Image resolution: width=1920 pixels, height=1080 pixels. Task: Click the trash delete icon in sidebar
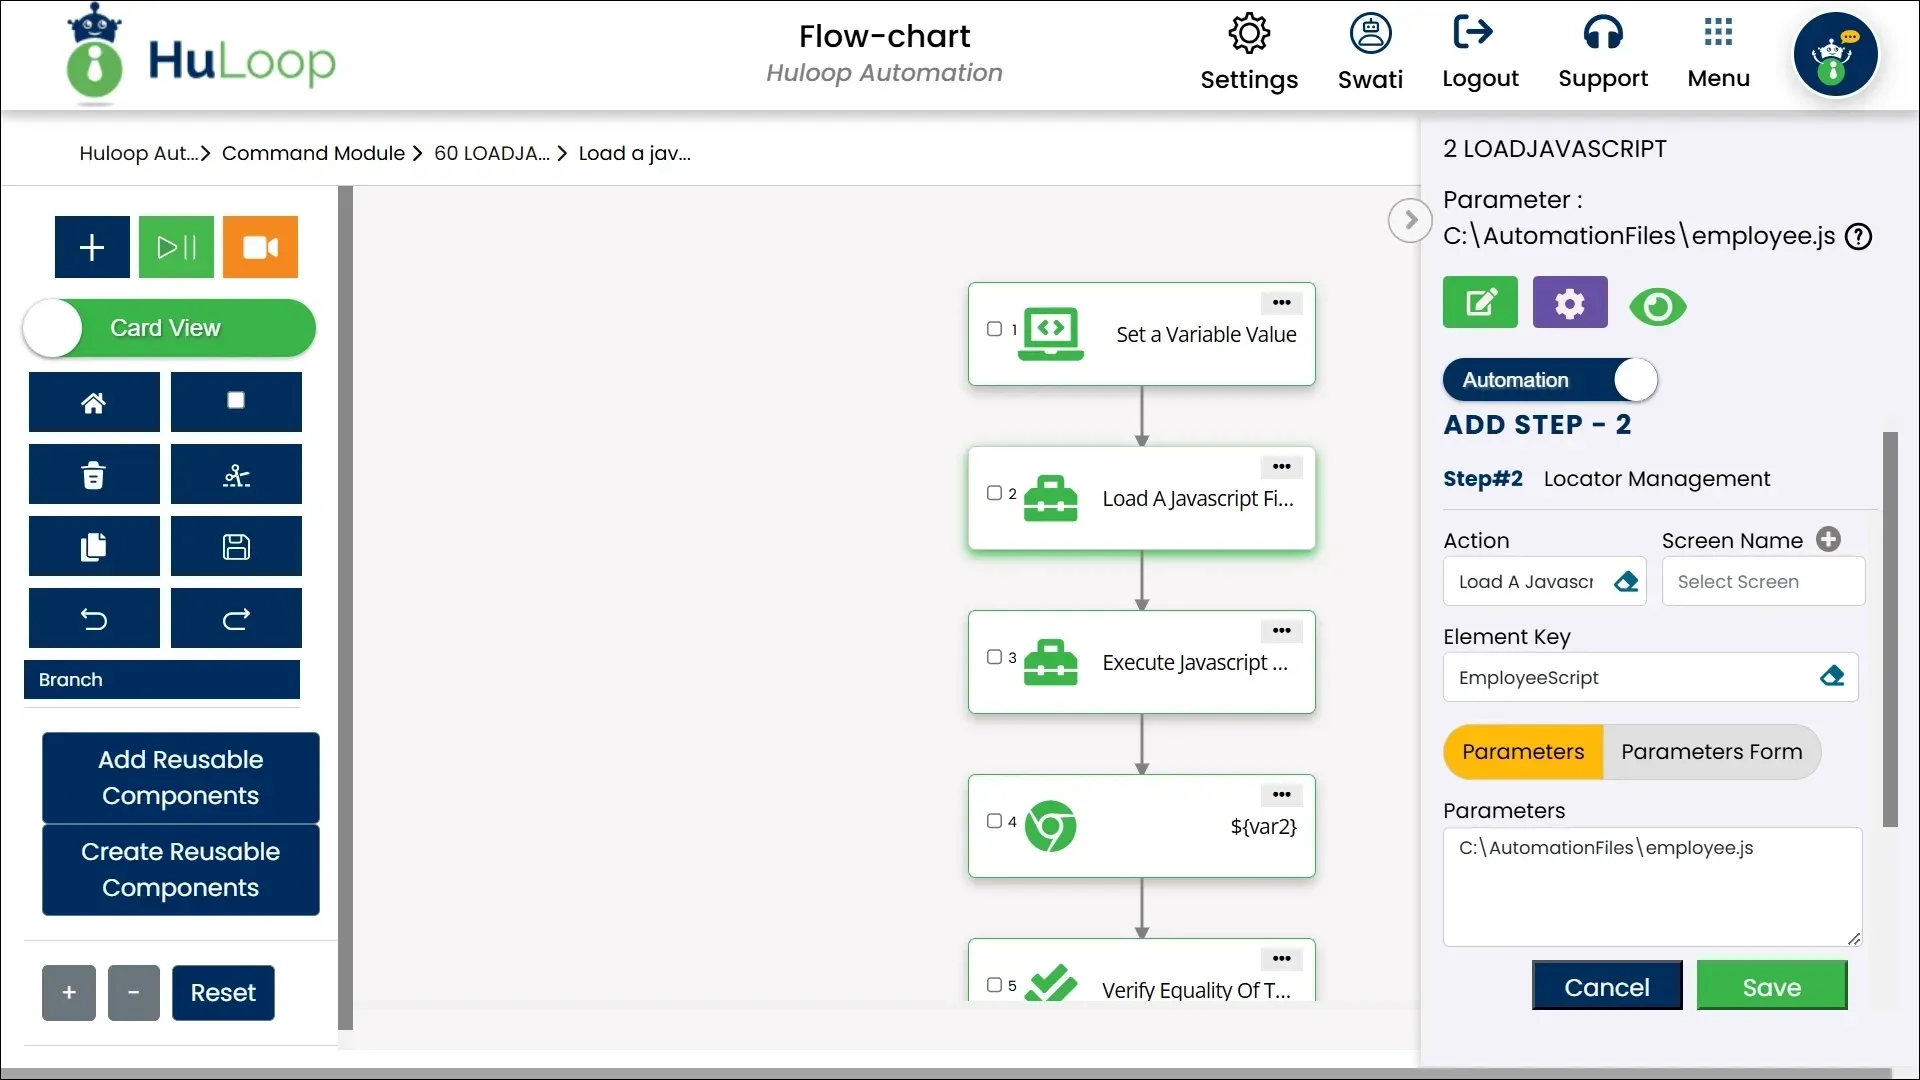94,475
